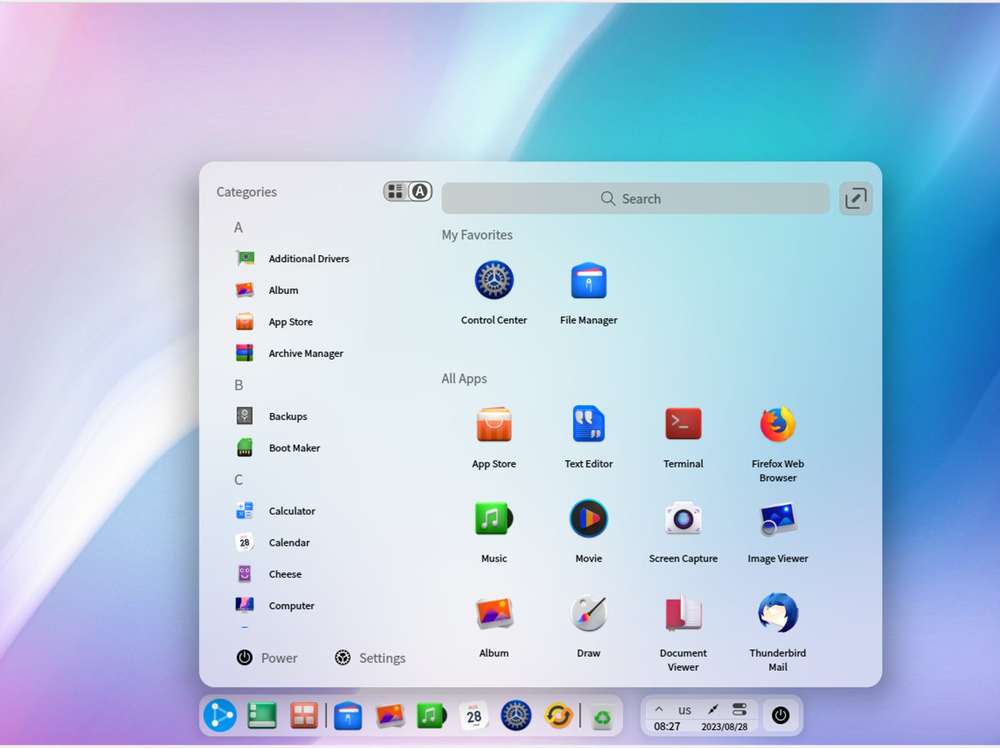The width and height of the screenshot is (1000, 748).
Task: Open the Text Editor app
Action: pos(588,425)
